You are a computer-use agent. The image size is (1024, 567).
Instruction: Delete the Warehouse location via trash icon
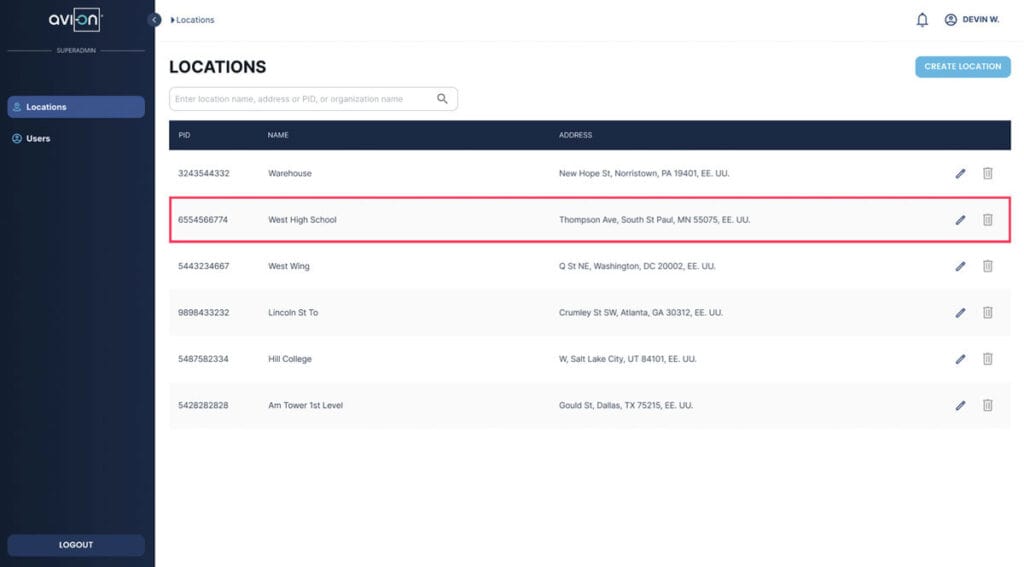click(987, 173)
